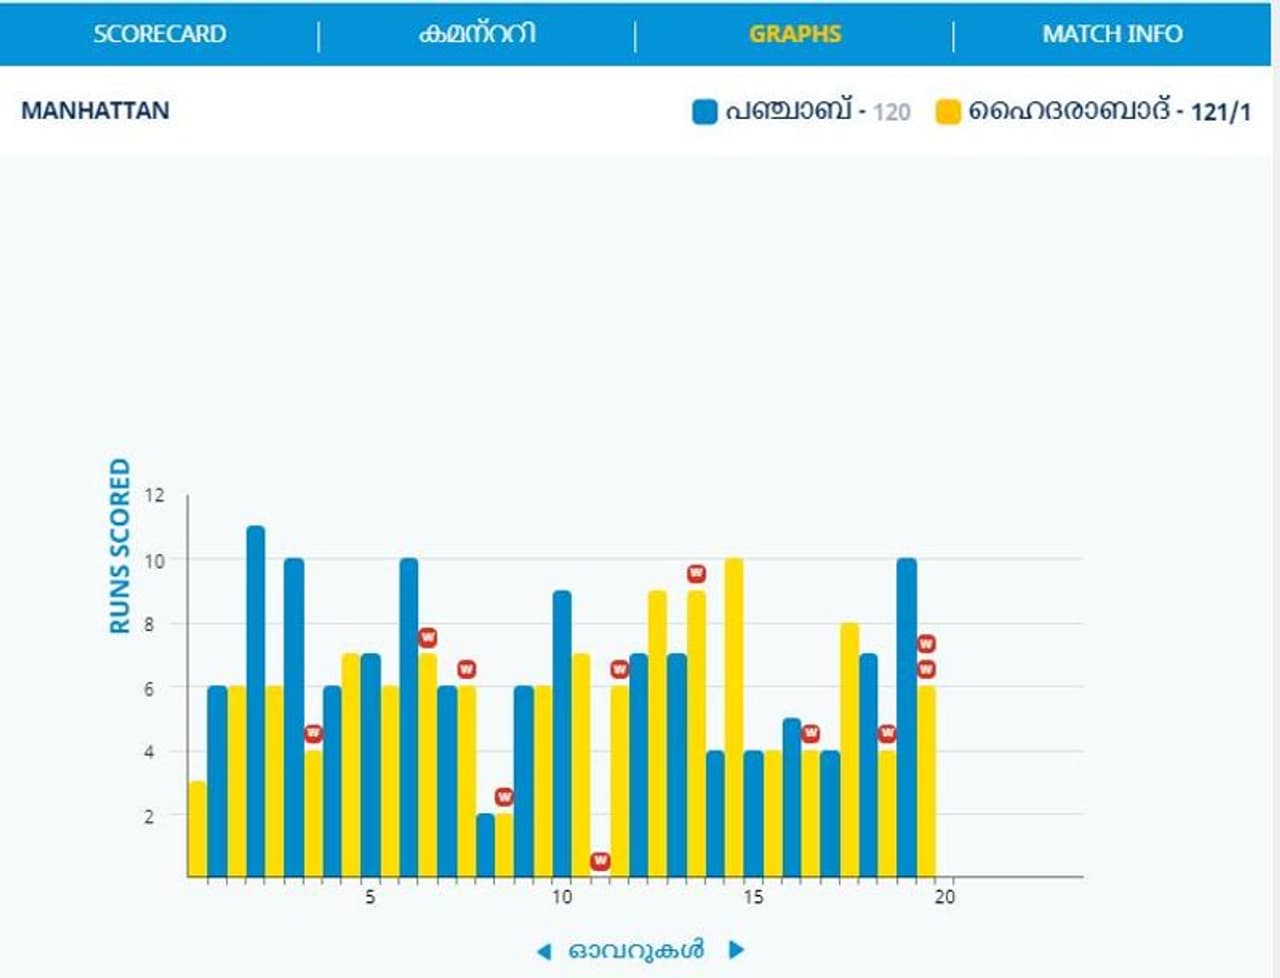Click the wicket marker above the 9-run yellow bar
The width and height of the screenshot is (1280, 978).
point(696,574)
